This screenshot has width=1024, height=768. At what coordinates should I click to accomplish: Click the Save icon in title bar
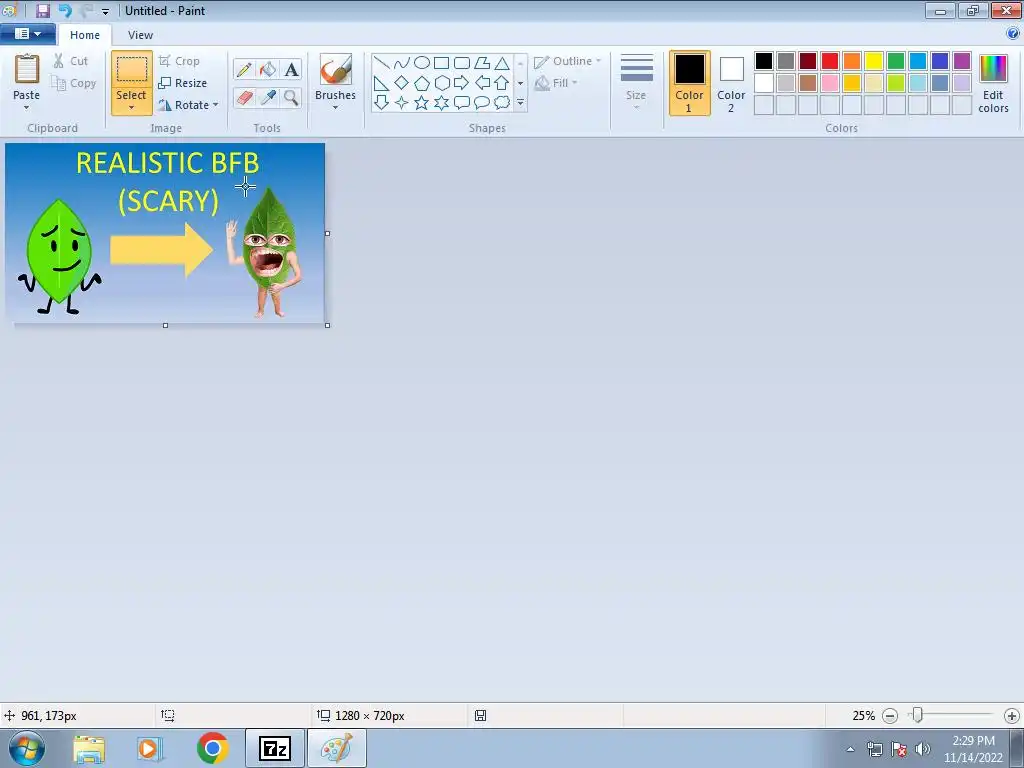(43, 10)
